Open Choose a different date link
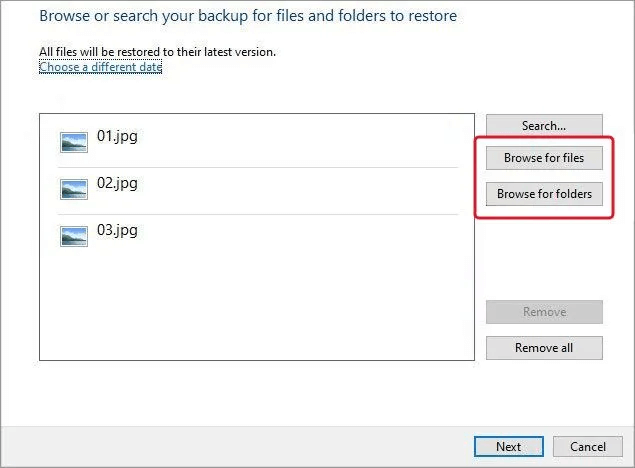 pyautogui.click(x=100, y=67)
